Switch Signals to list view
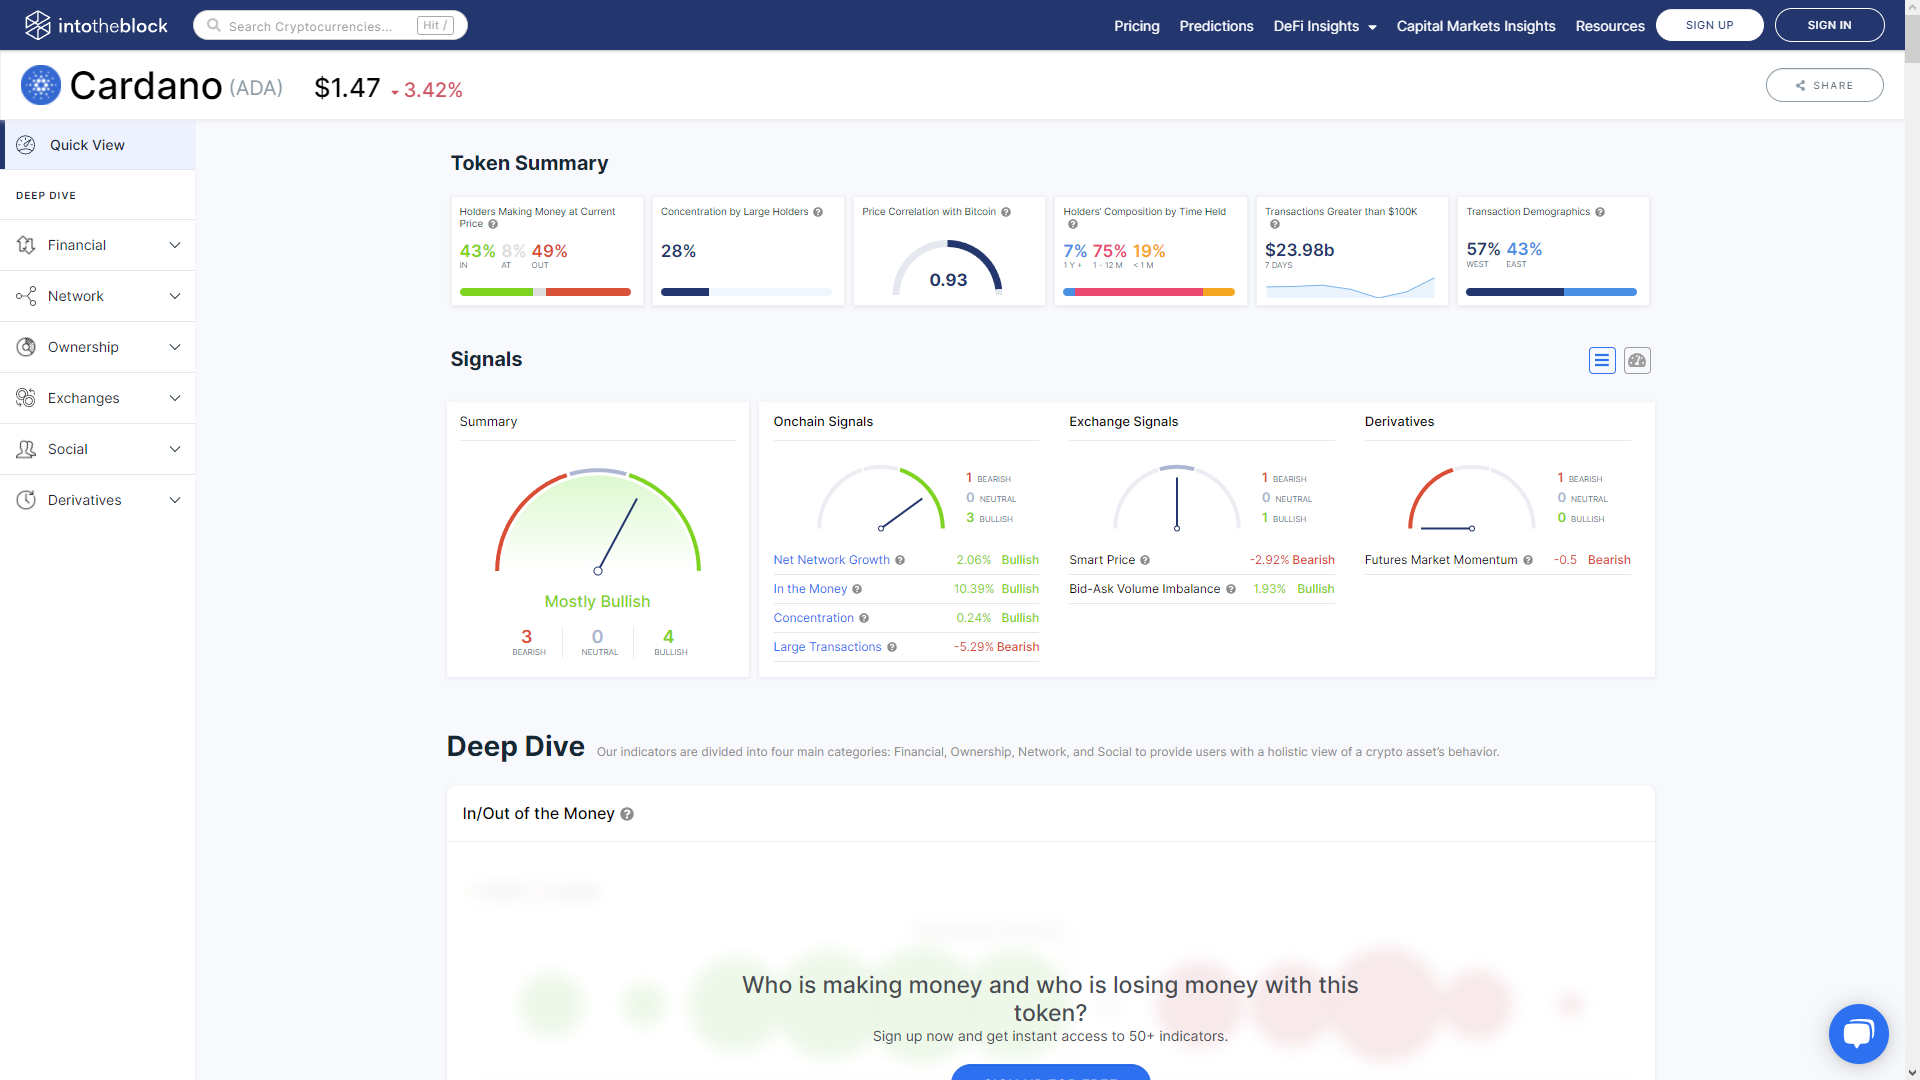The image size is (1920, 1080). [1602, 361]
